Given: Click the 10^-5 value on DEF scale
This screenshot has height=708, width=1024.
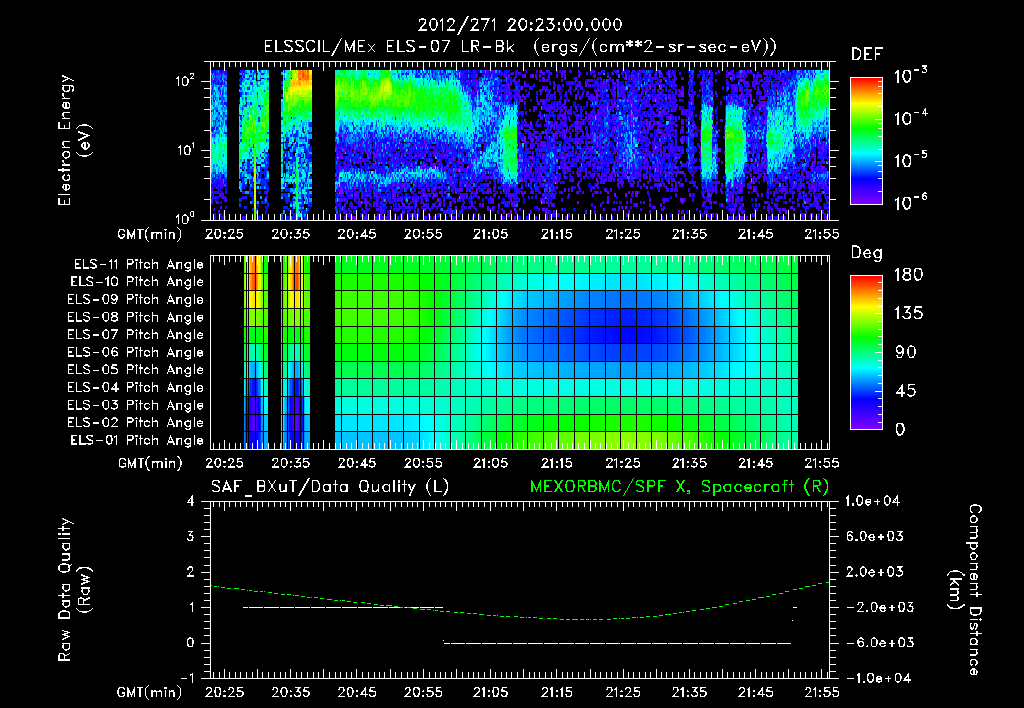Looking at the screenshot, I should [x=910, y=160].
